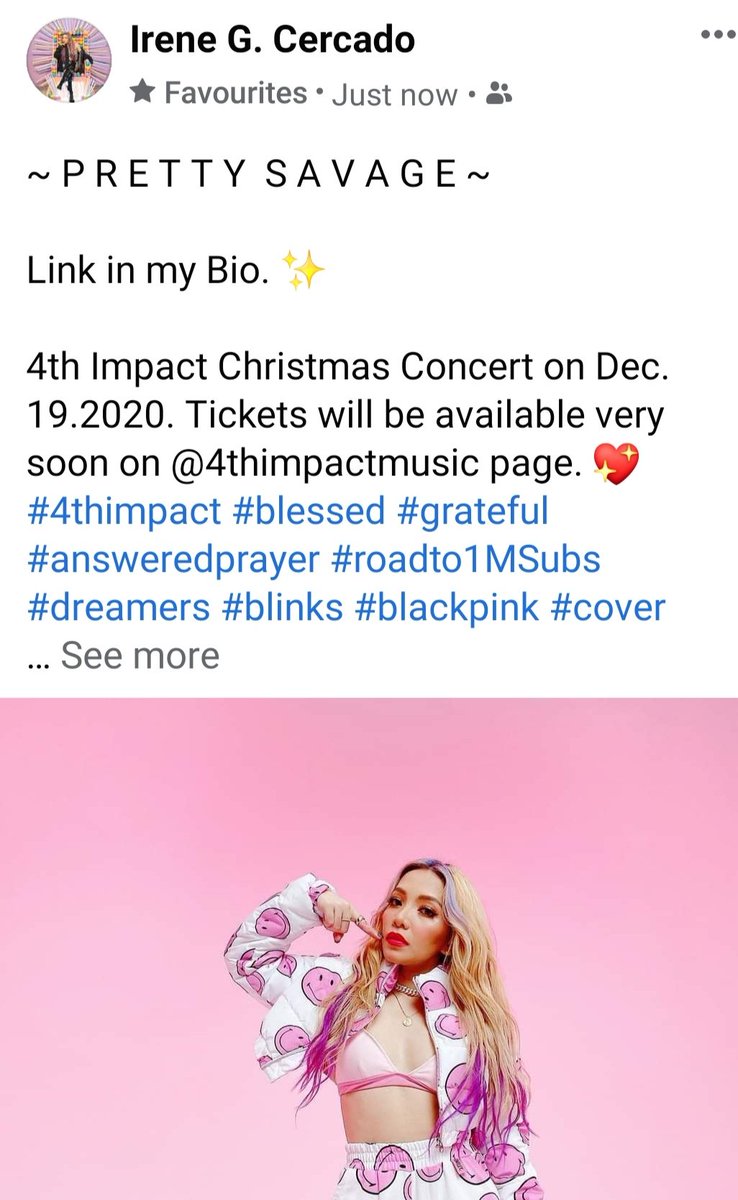The height and width of the screenshot is (1200, 738).
Task: Open the three-dot post options menu
Action: [716, 35]
